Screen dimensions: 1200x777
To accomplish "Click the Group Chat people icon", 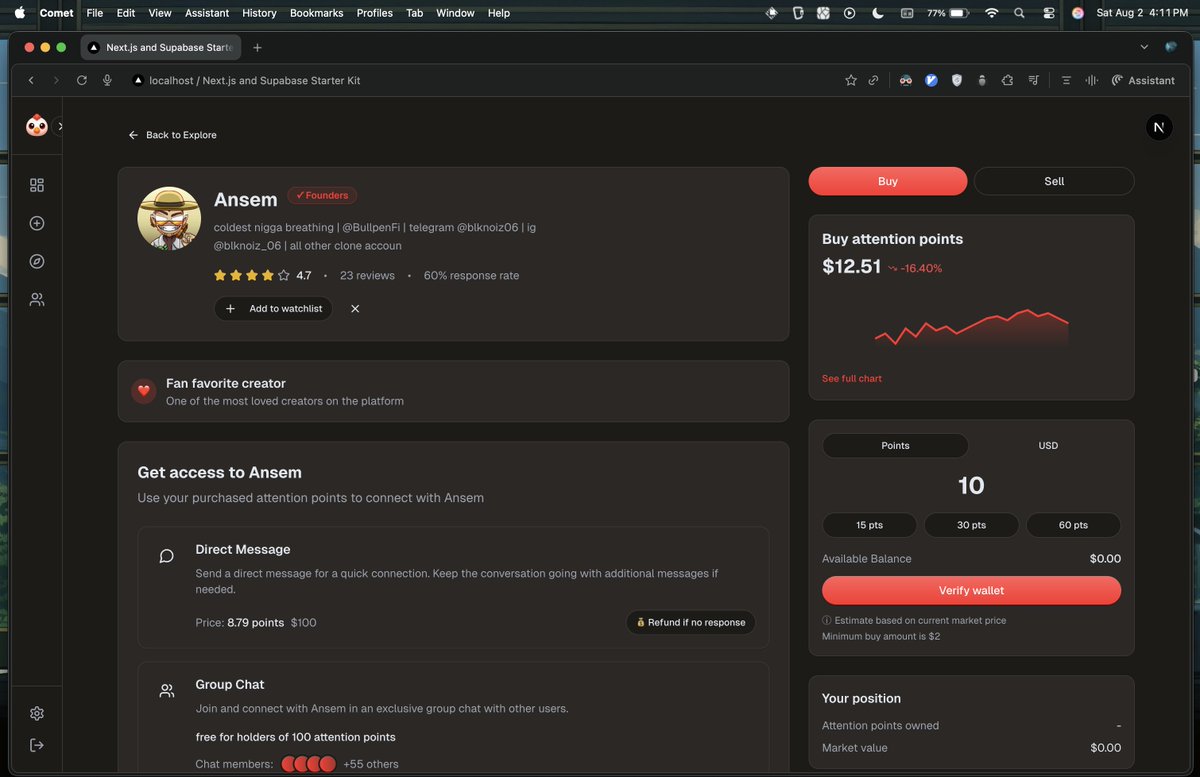I will tap(167, 691).
